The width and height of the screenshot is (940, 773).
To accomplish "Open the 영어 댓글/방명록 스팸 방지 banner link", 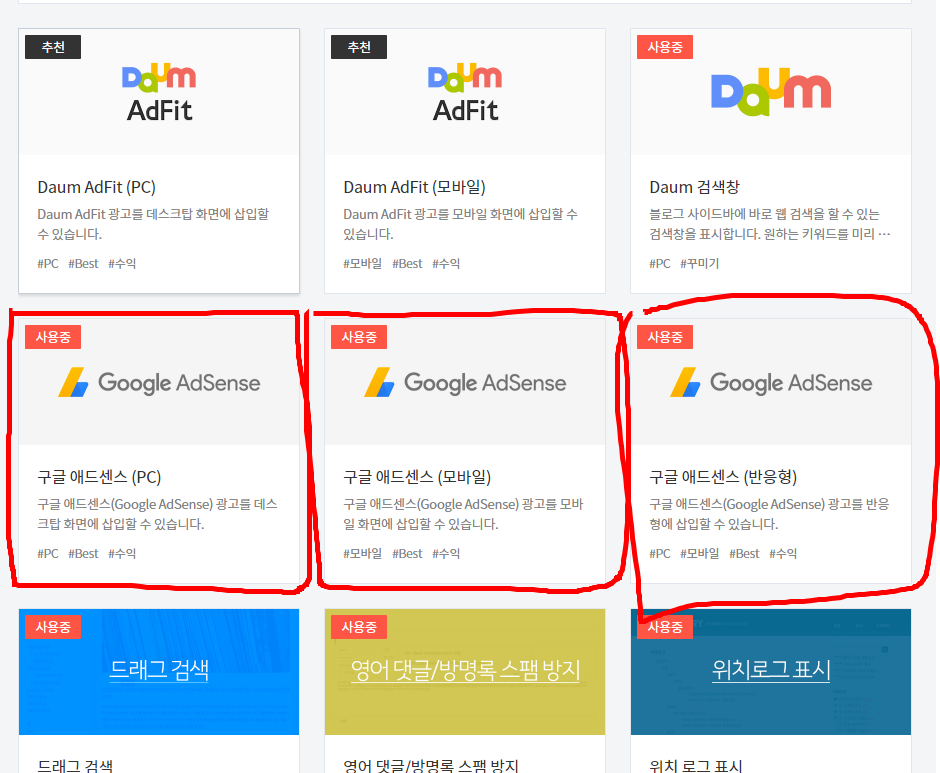I will [x=465, y=669].
